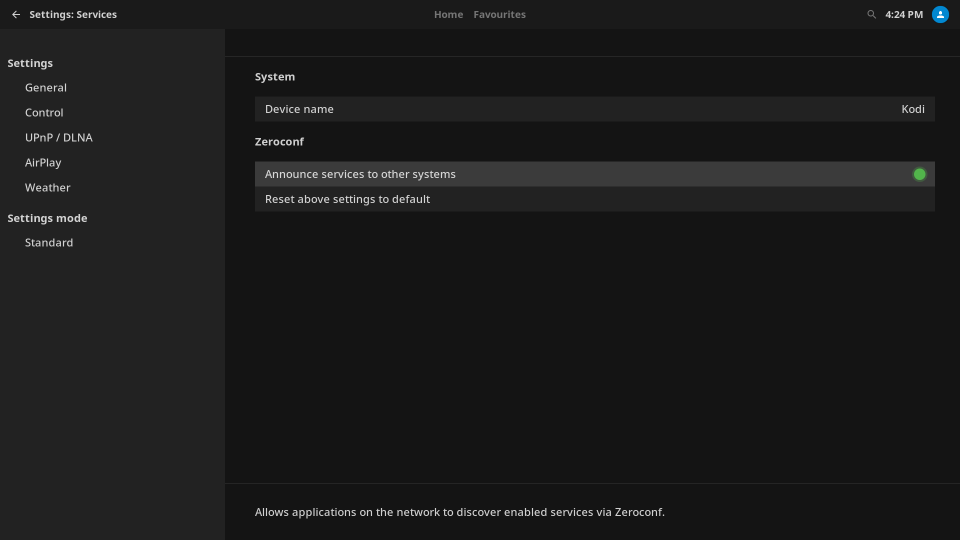Click the System section heading

click(x=275, y=77)
